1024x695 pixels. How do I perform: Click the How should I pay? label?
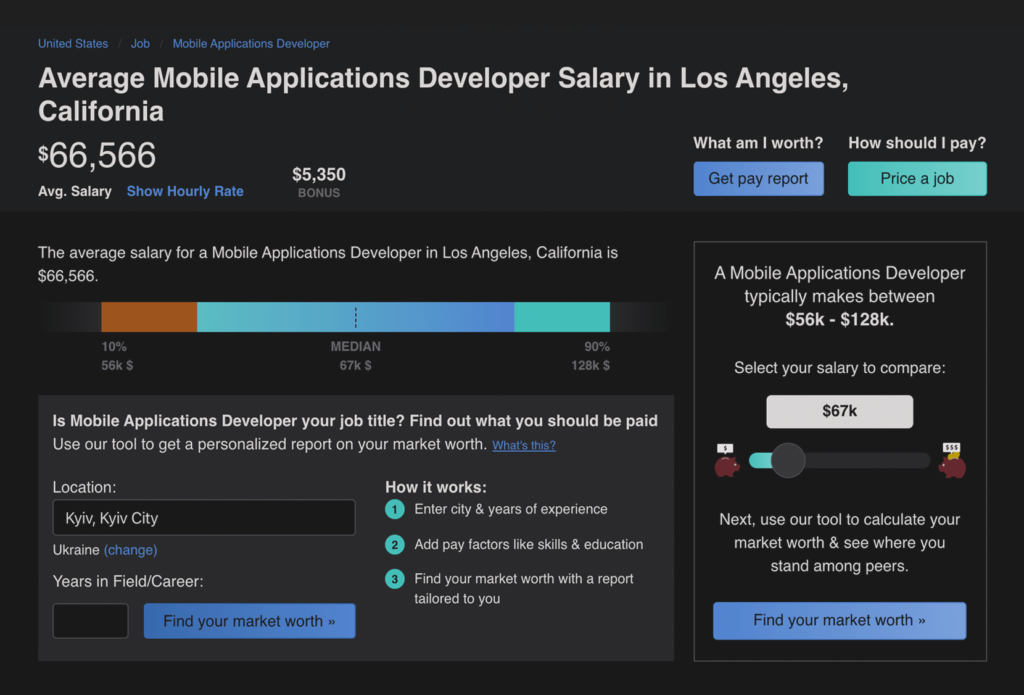(917, 143)
